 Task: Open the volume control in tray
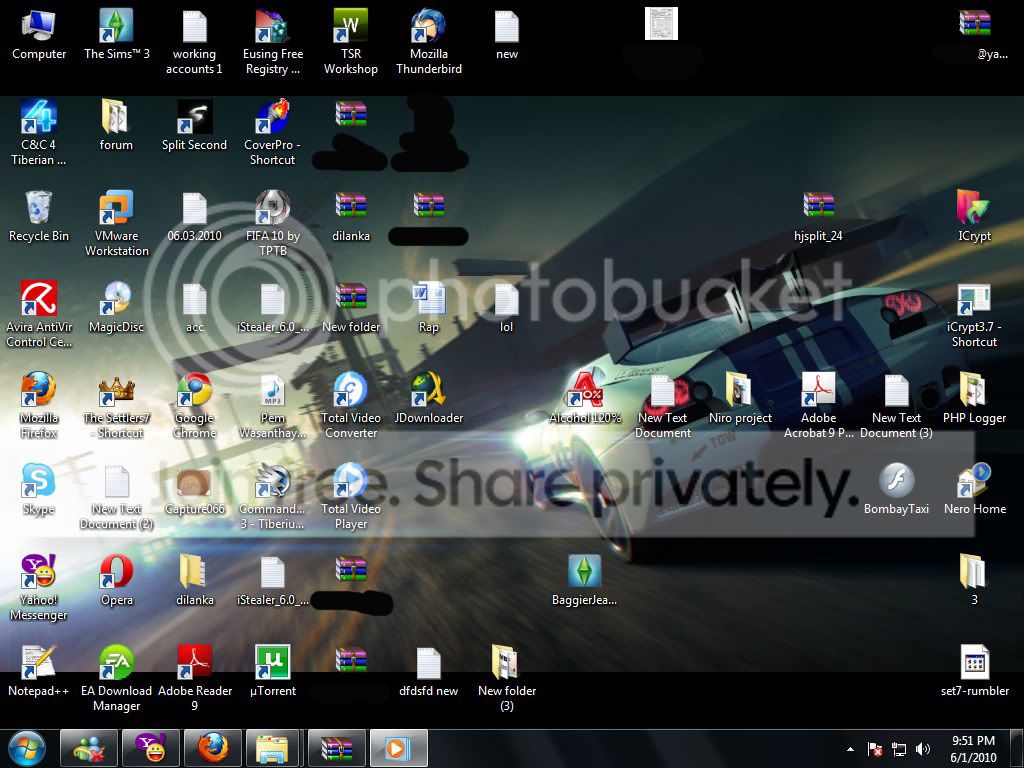coord(923,749)
